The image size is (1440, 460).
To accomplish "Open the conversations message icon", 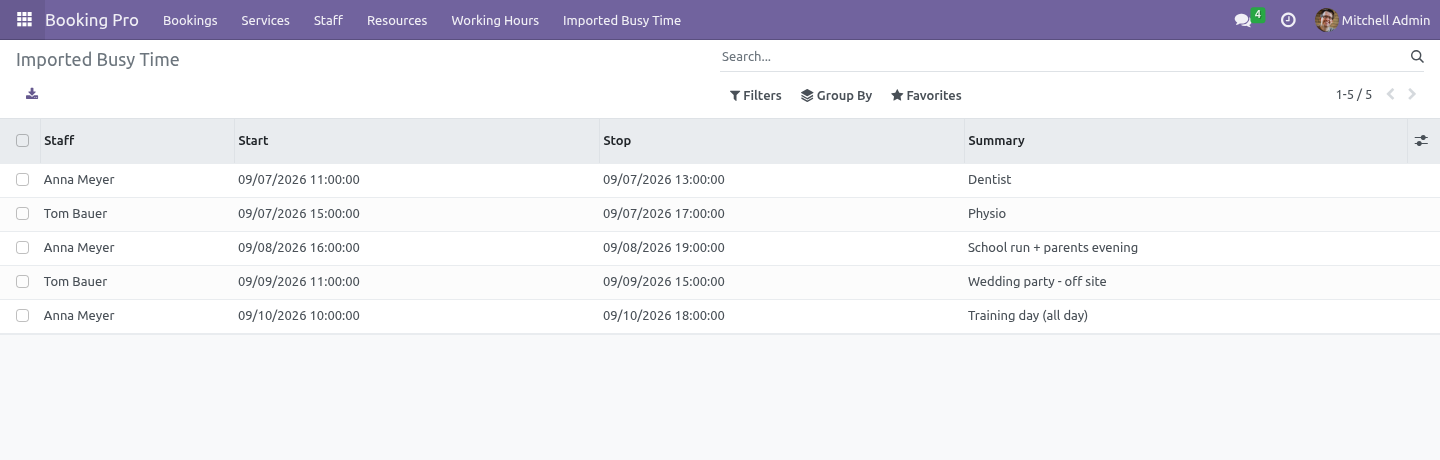I will click(1243, 20).
